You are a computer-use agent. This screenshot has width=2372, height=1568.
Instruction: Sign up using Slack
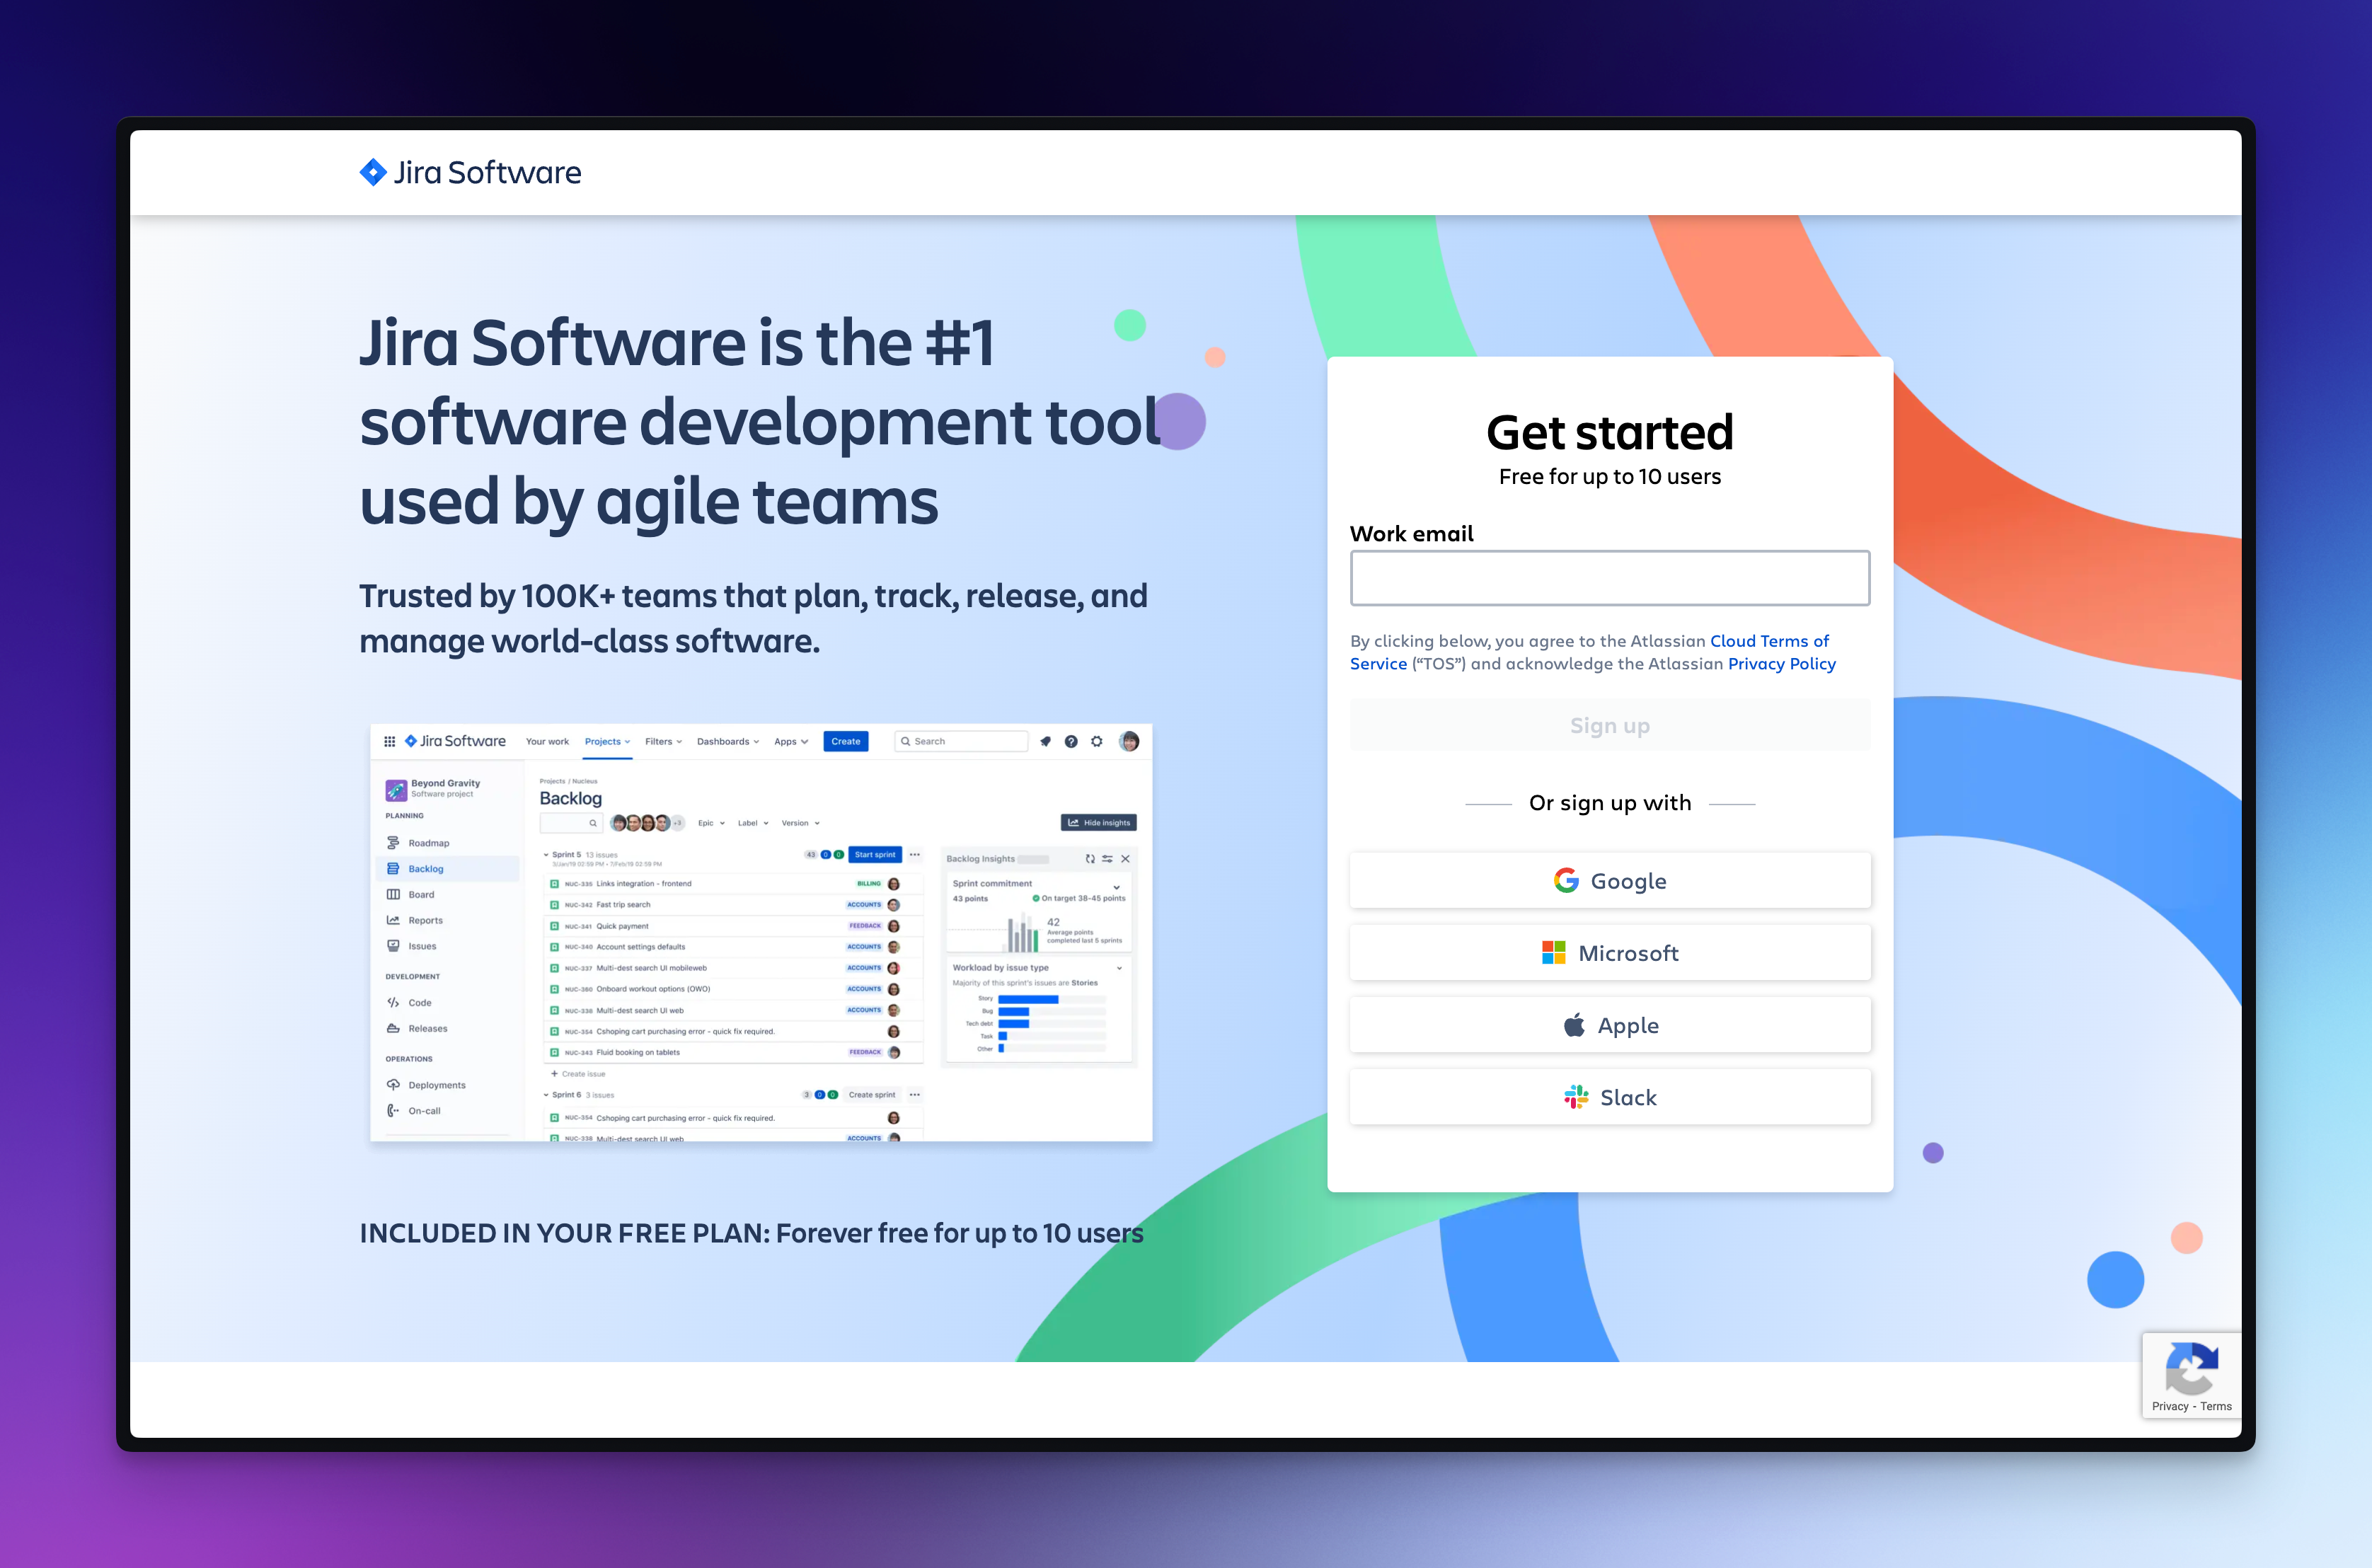coord(1609,1097)
